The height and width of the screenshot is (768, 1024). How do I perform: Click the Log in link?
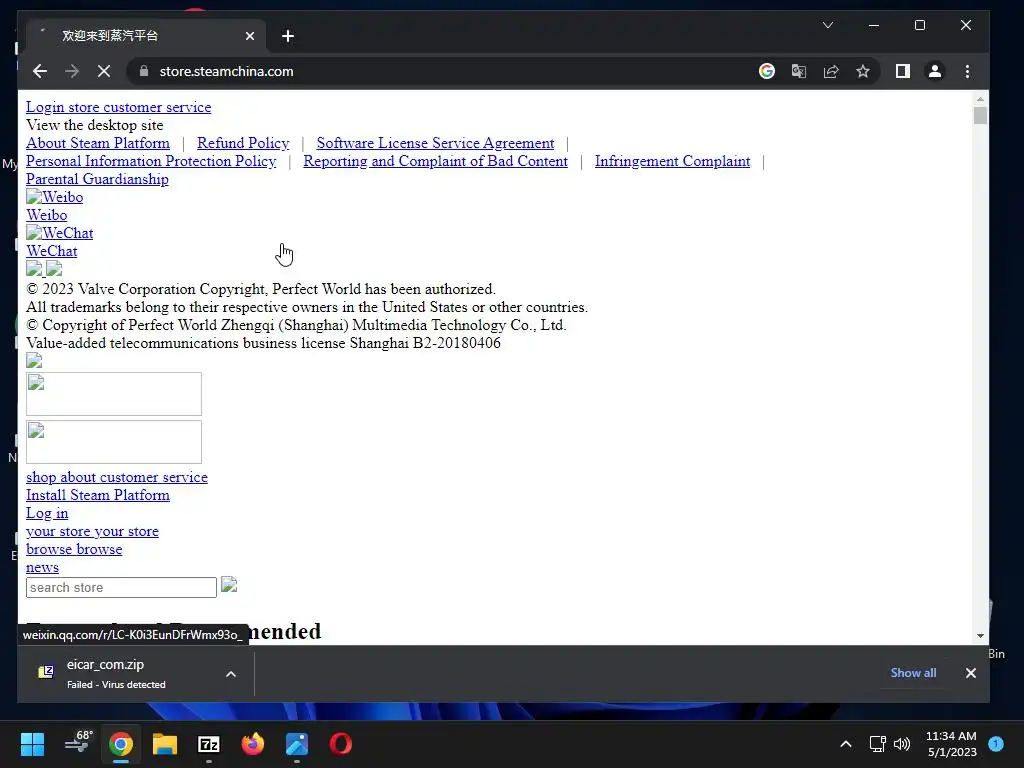(47, 513)
